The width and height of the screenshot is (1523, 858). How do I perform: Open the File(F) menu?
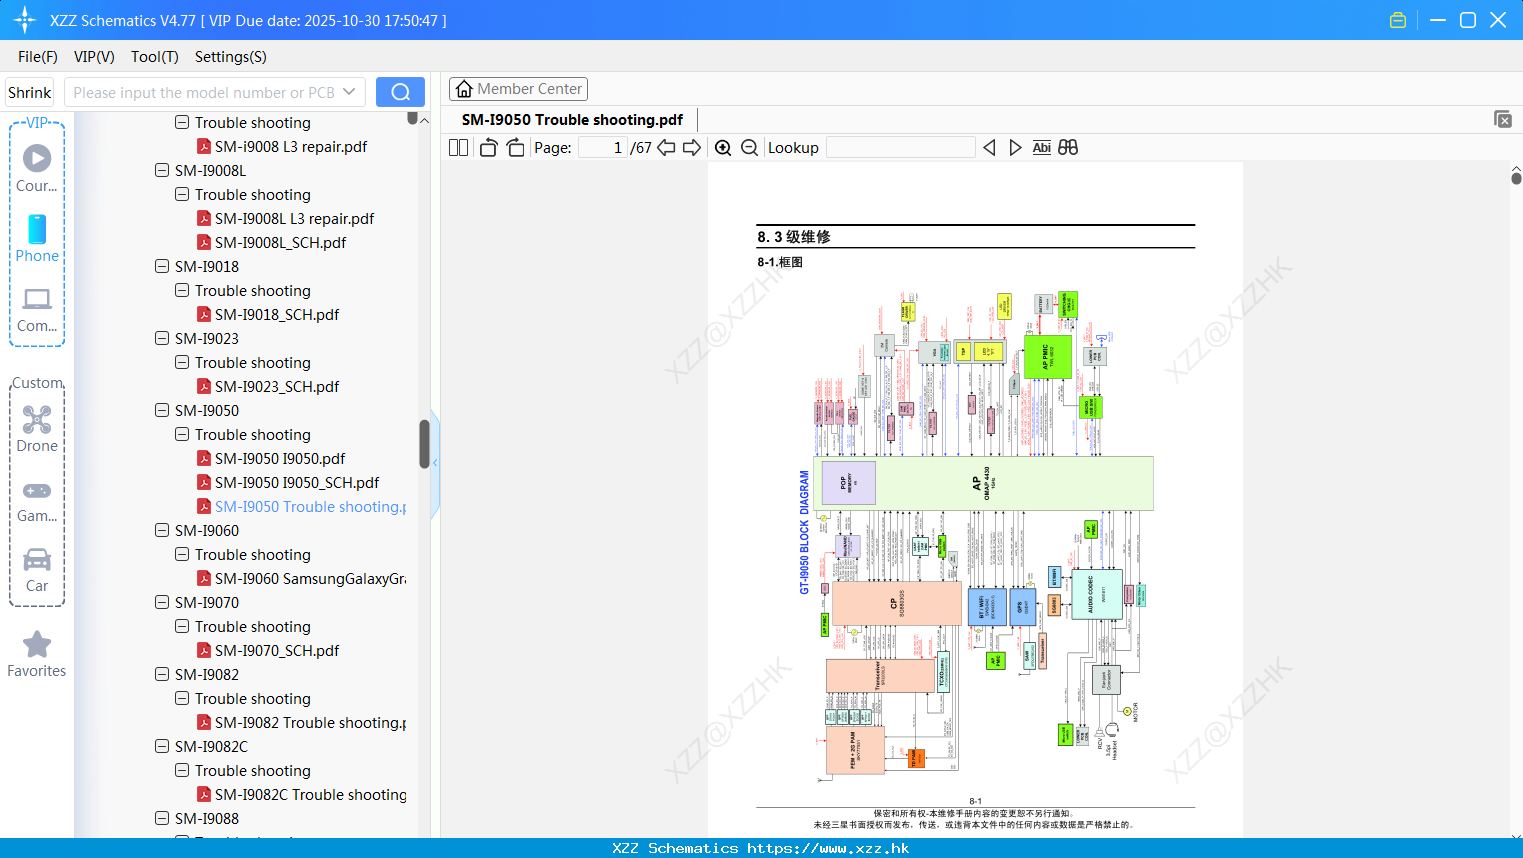[38, 57]
